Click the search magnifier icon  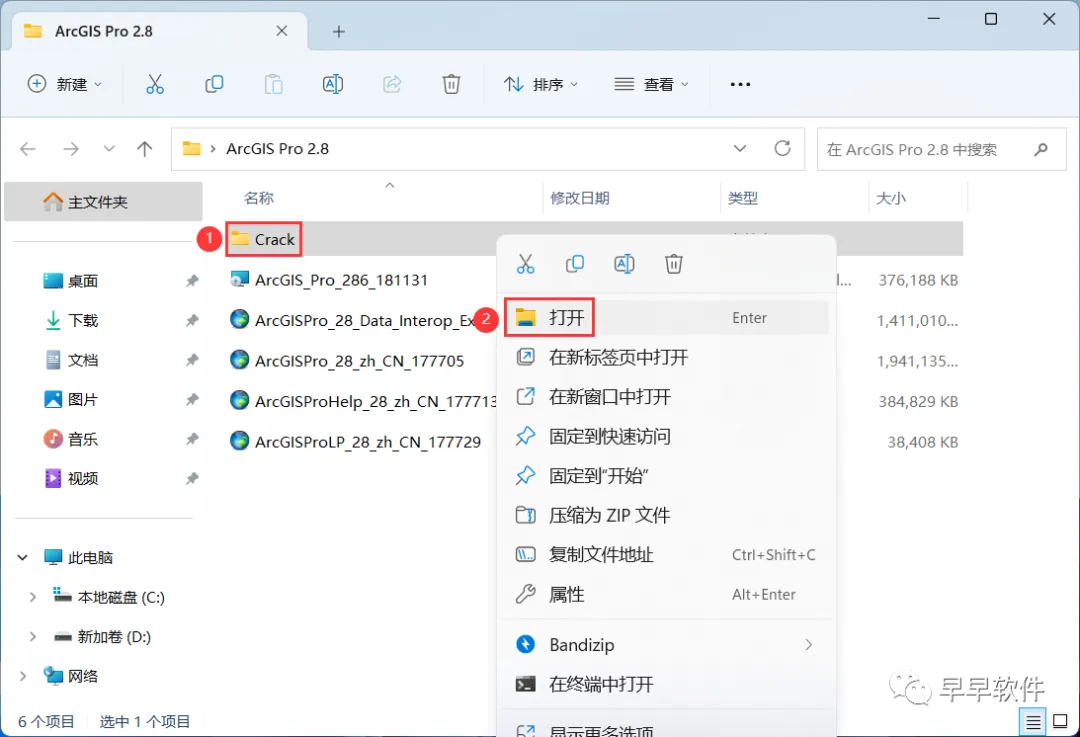pyautogui.click(x=1041, y=149)
